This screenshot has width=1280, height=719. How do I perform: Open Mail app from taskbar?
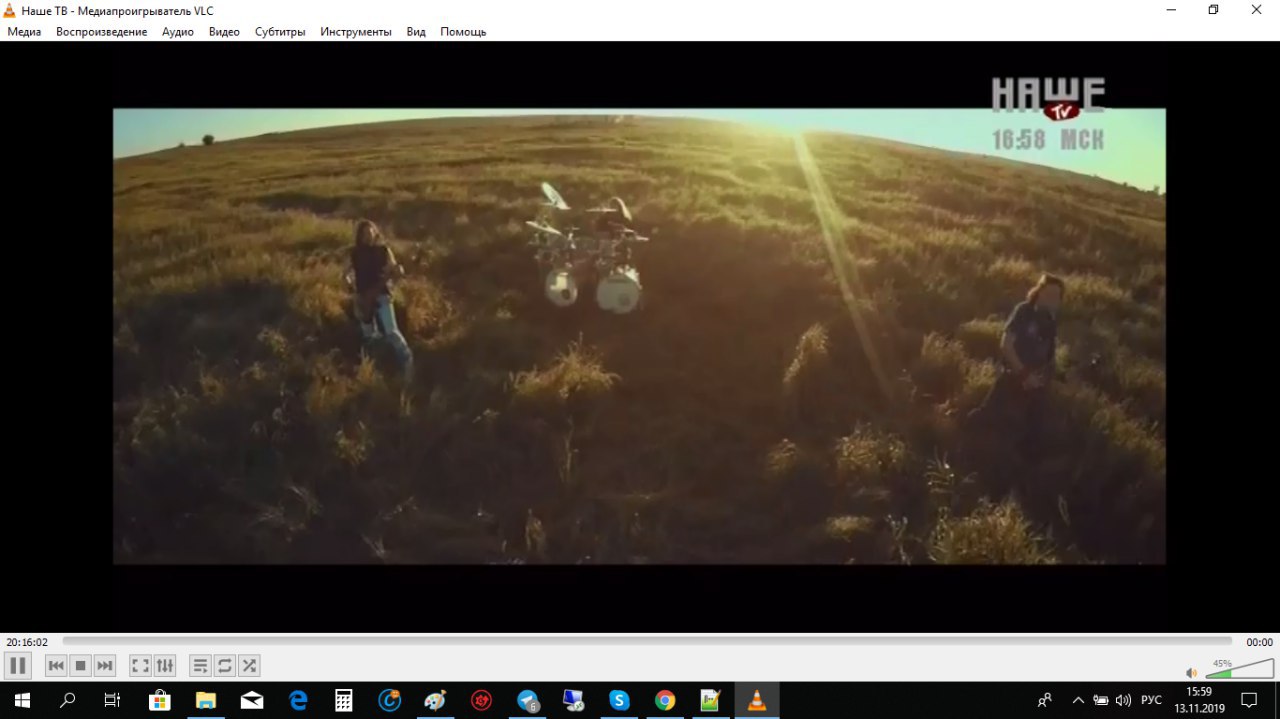tap(251, 700)
